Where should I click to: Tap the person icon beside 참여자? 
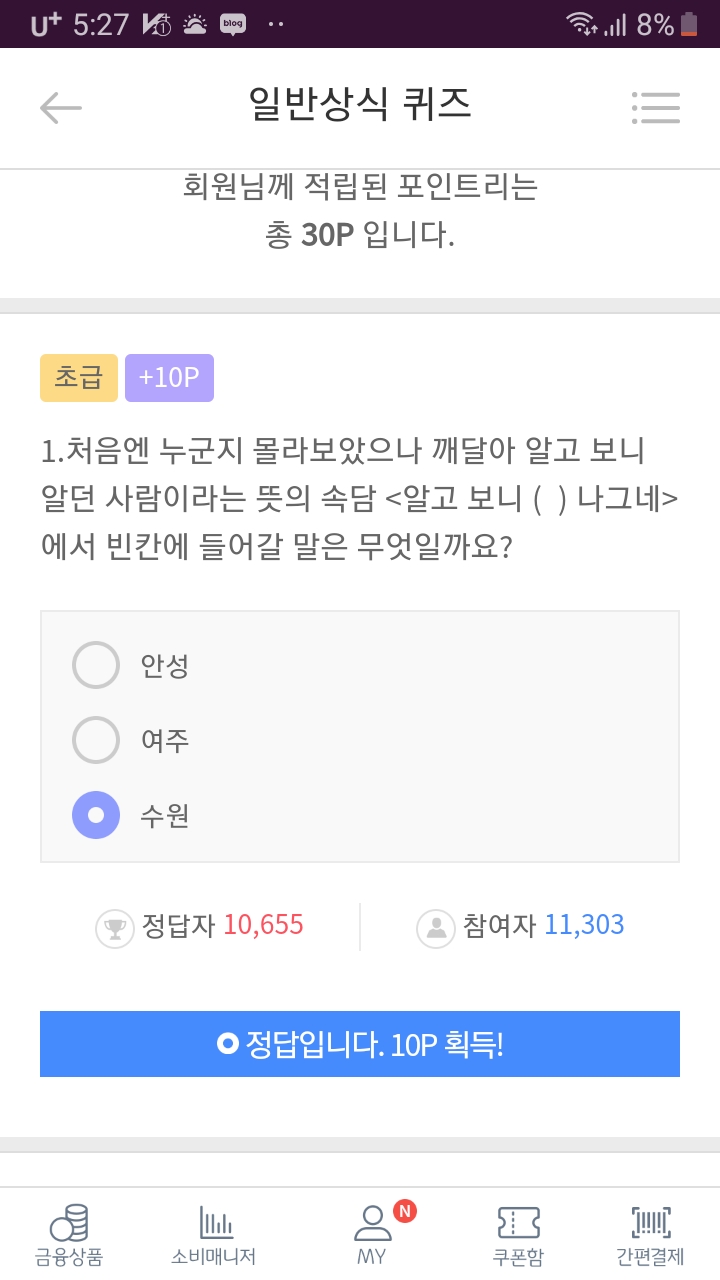pos(436,927)
